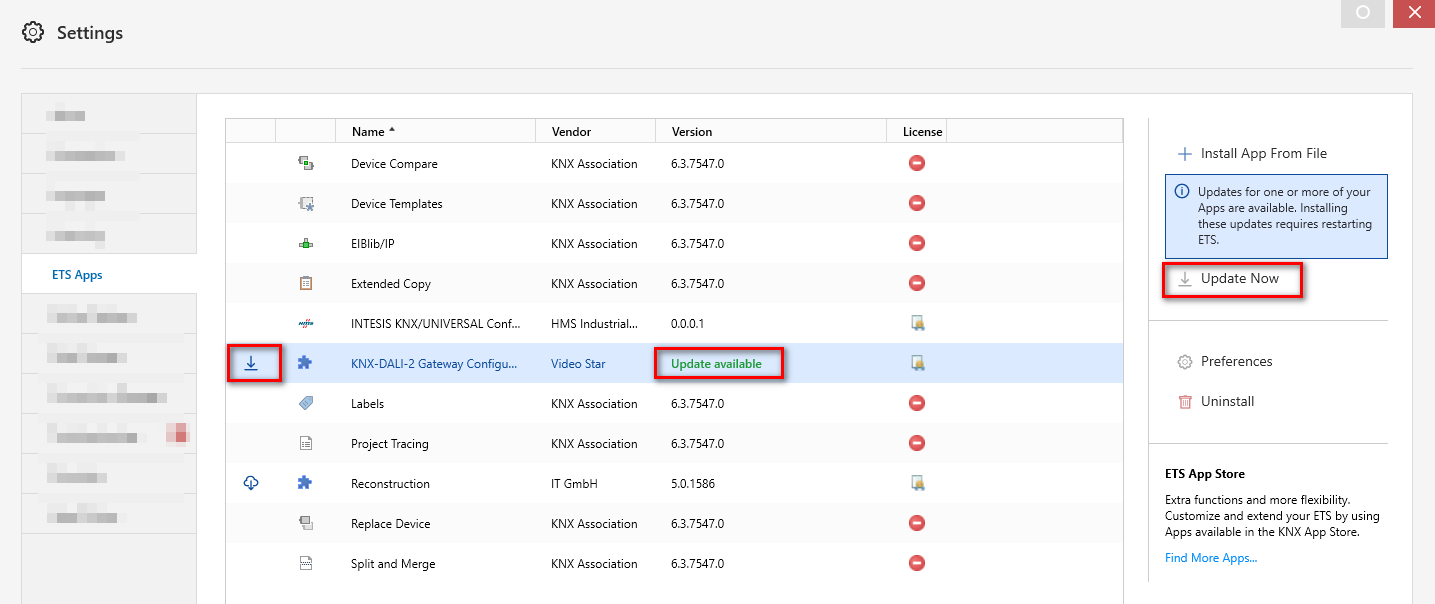Toggle sorting on the Name column header
1435x604 pixels.
370,131
